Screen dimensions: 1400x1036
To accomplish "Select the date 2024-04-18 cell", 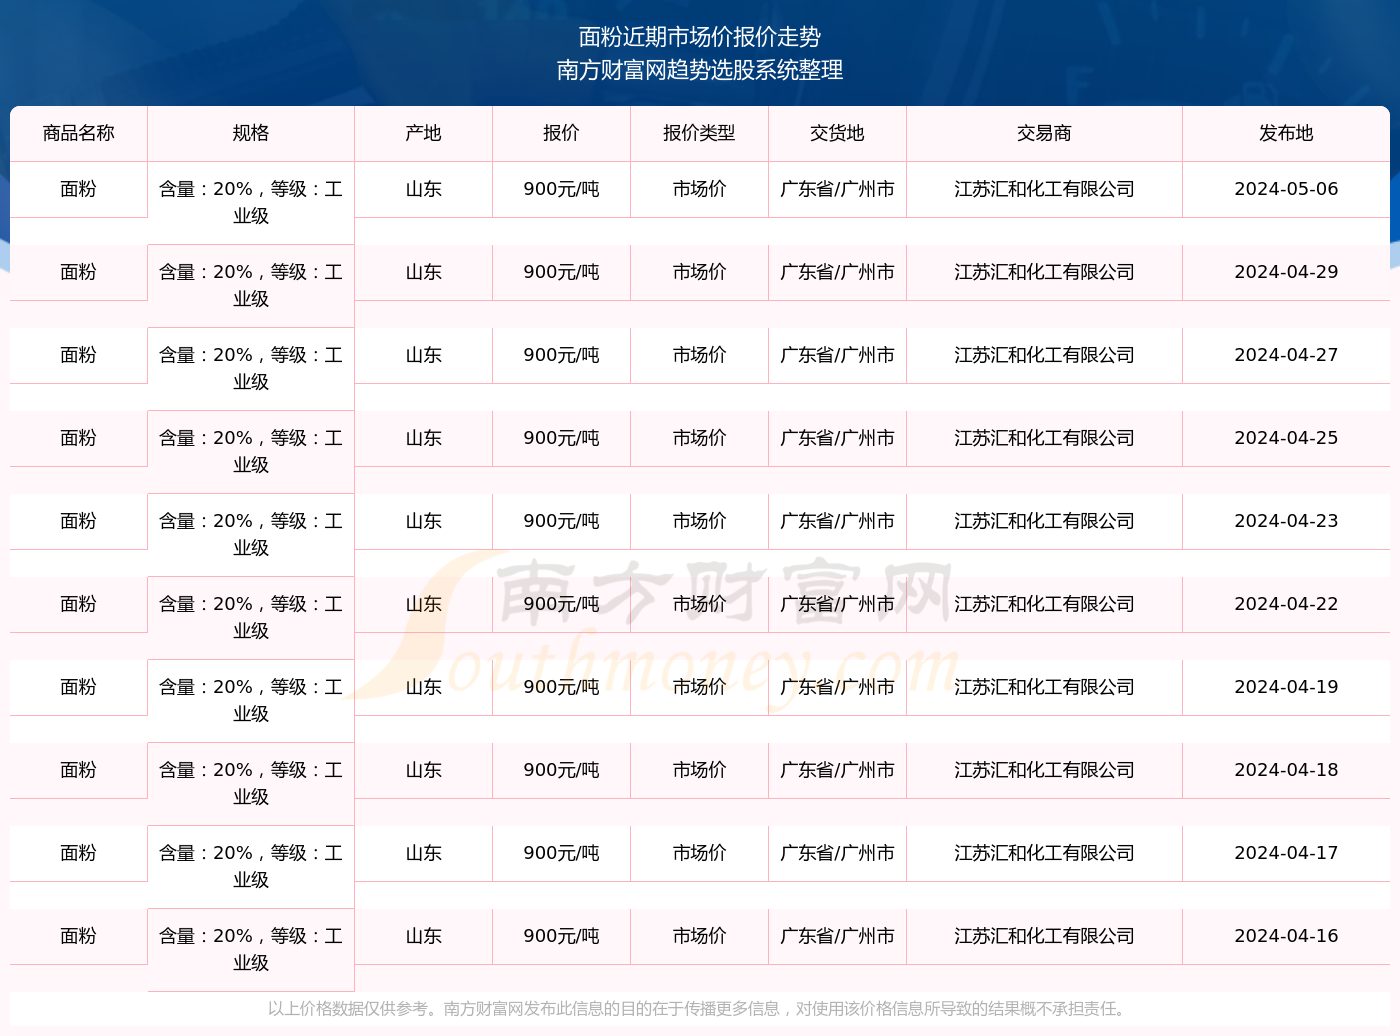I will pyautogui.click(x=1286, y=770).
